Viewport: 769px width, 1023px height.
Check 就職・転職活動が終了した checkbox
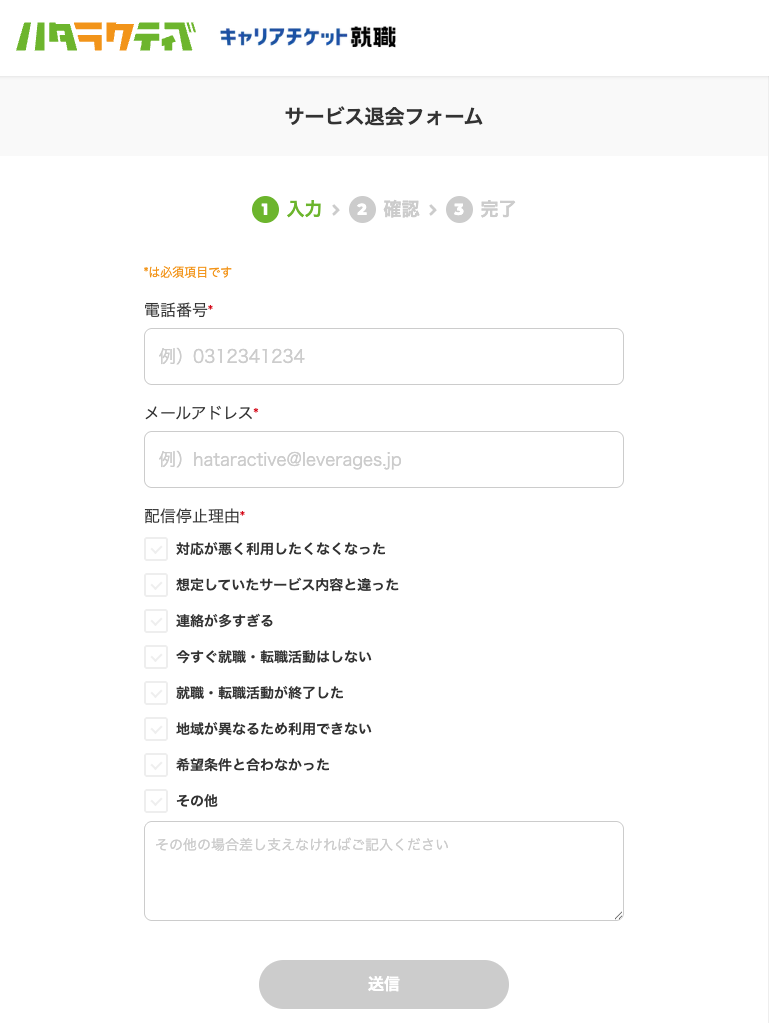point(156,693)
